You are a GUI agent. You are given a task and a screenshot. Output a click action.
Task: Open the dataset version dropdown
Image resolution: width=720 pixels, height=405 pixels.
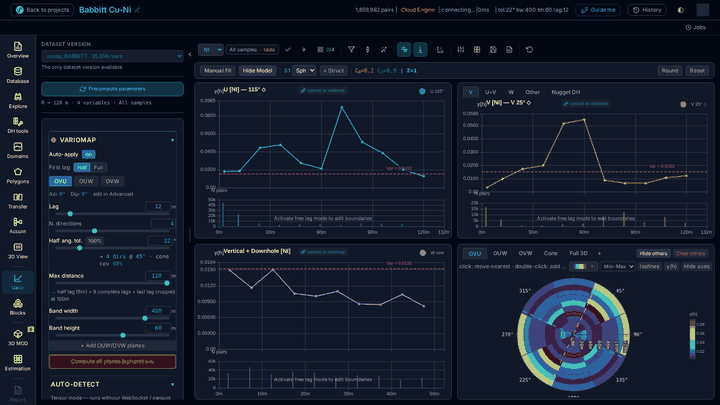tap(112, 56)
